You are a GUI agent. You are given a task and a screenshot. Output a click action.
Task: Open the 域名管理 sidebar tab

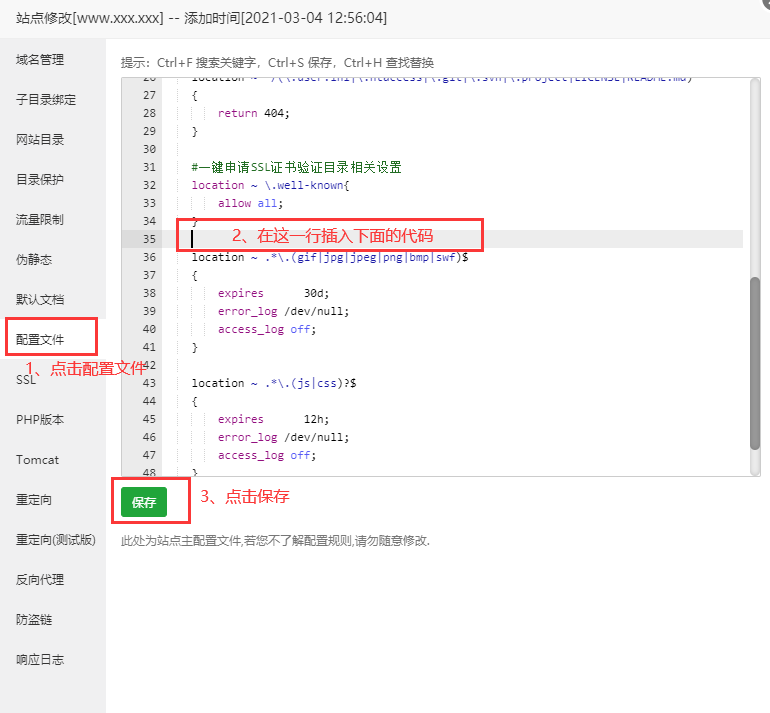[40, 60]
